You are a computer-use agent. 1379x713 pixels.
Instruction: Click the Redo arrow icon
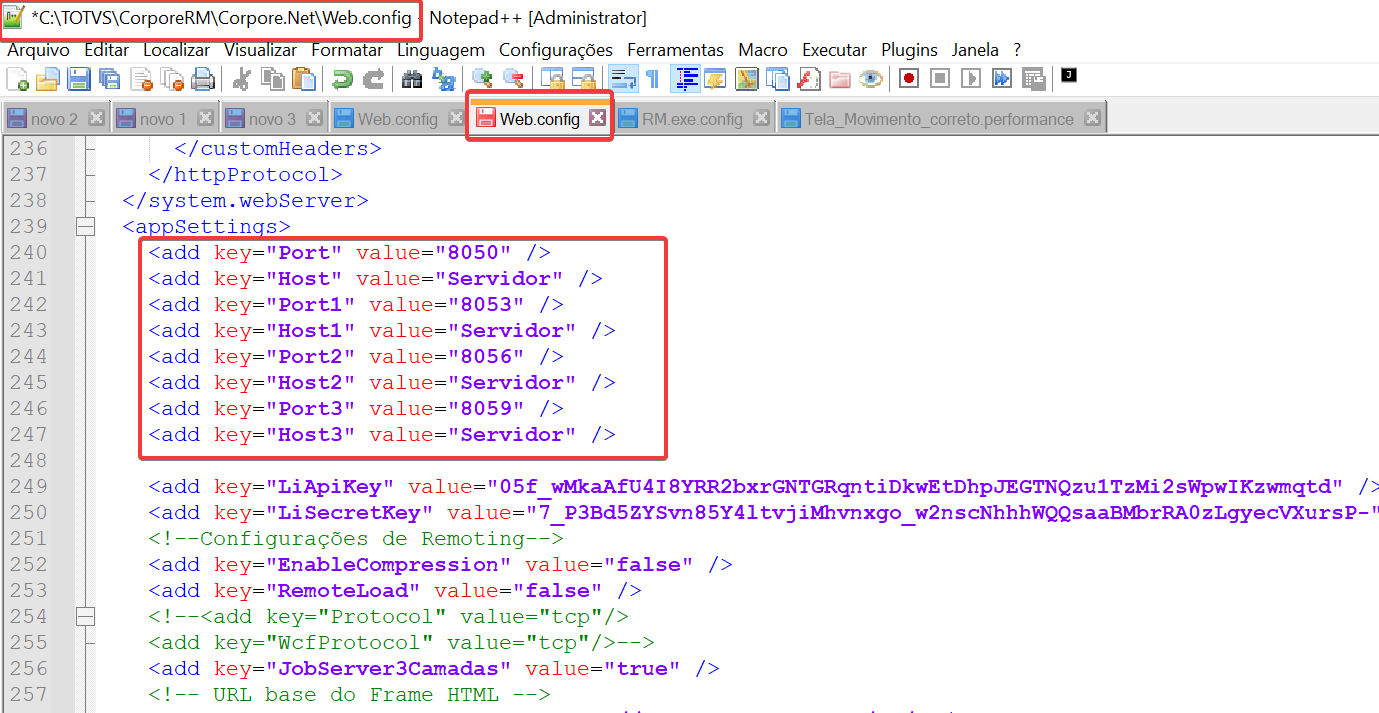tap(373, 78)
